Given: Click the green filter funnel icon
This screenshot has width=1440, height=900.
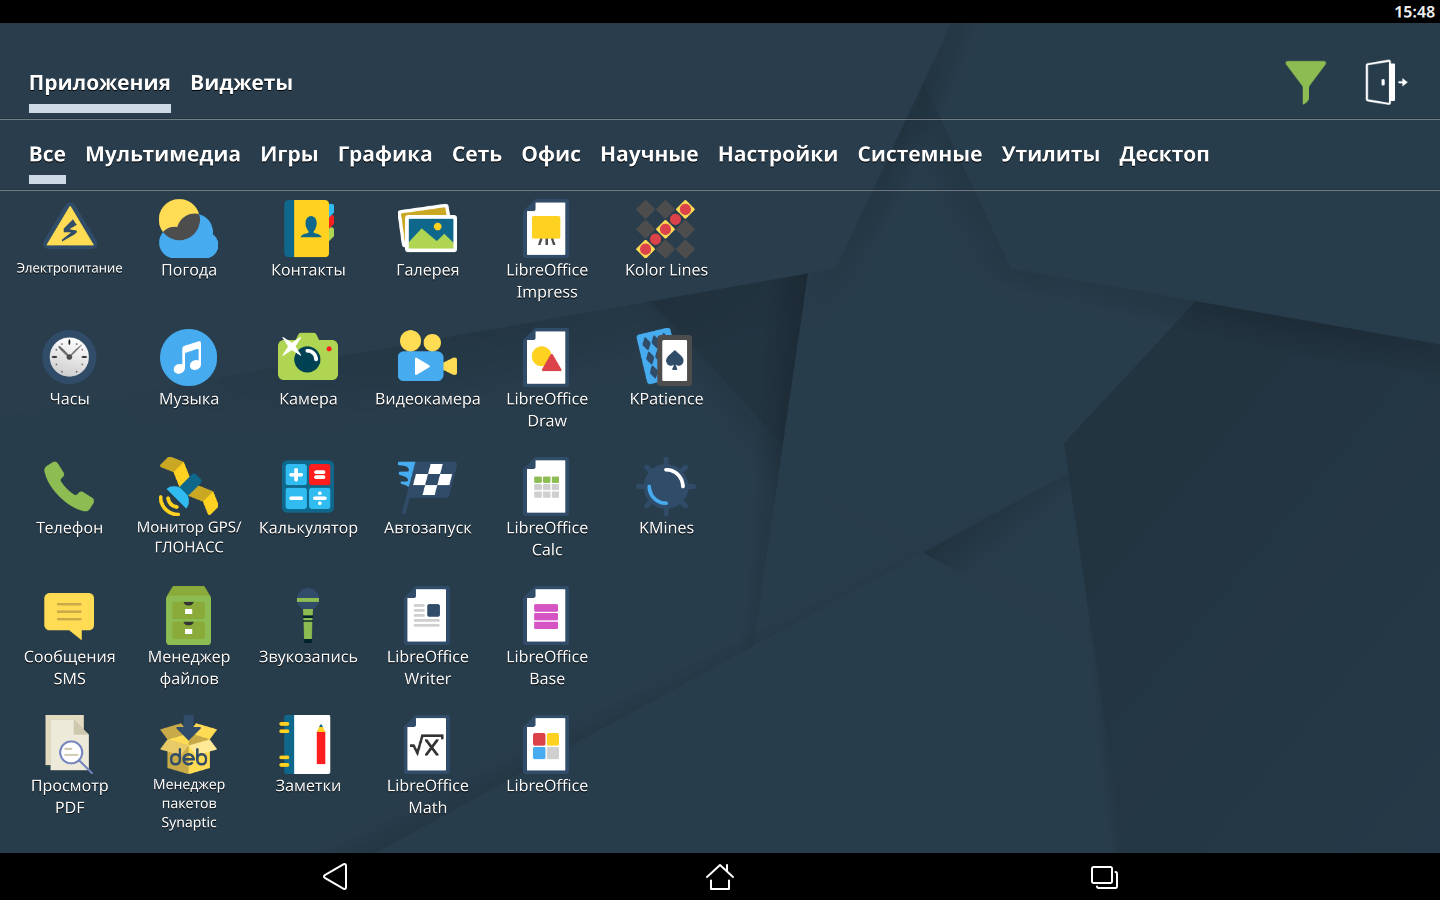Looking at the screenshot, I should point(1306,82).
